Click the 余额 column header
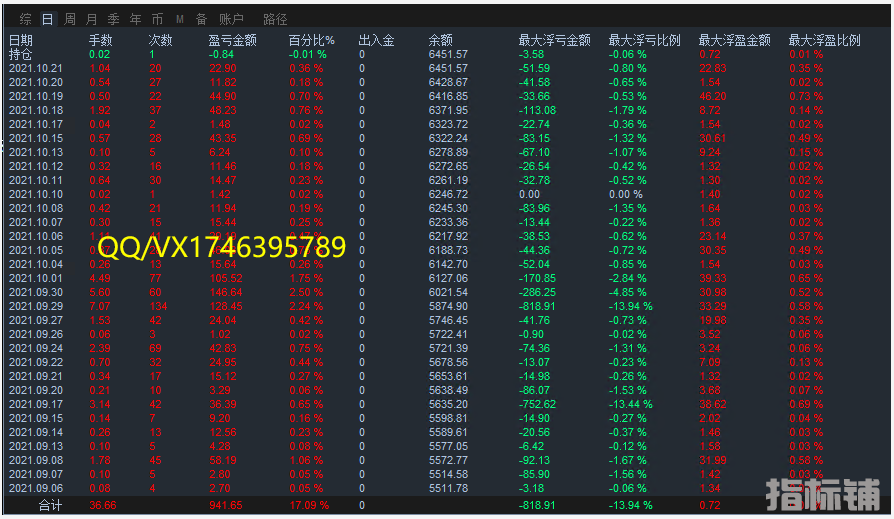 [x=441, y=41]
